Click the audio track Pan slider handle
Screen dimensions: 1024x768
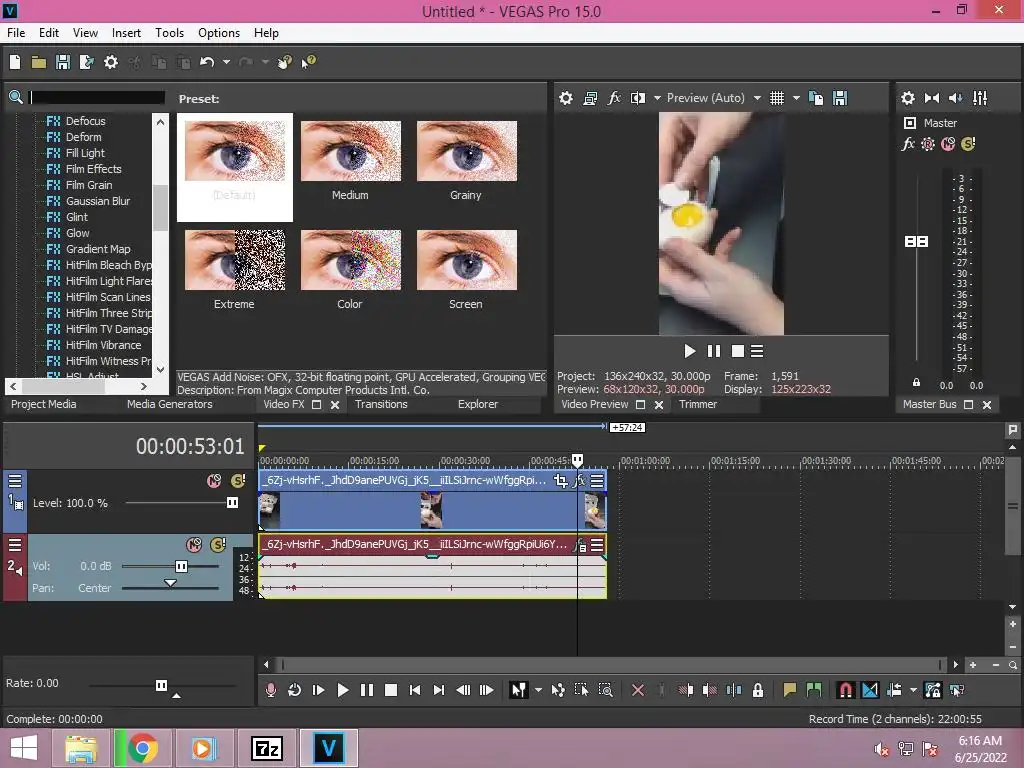170,583
